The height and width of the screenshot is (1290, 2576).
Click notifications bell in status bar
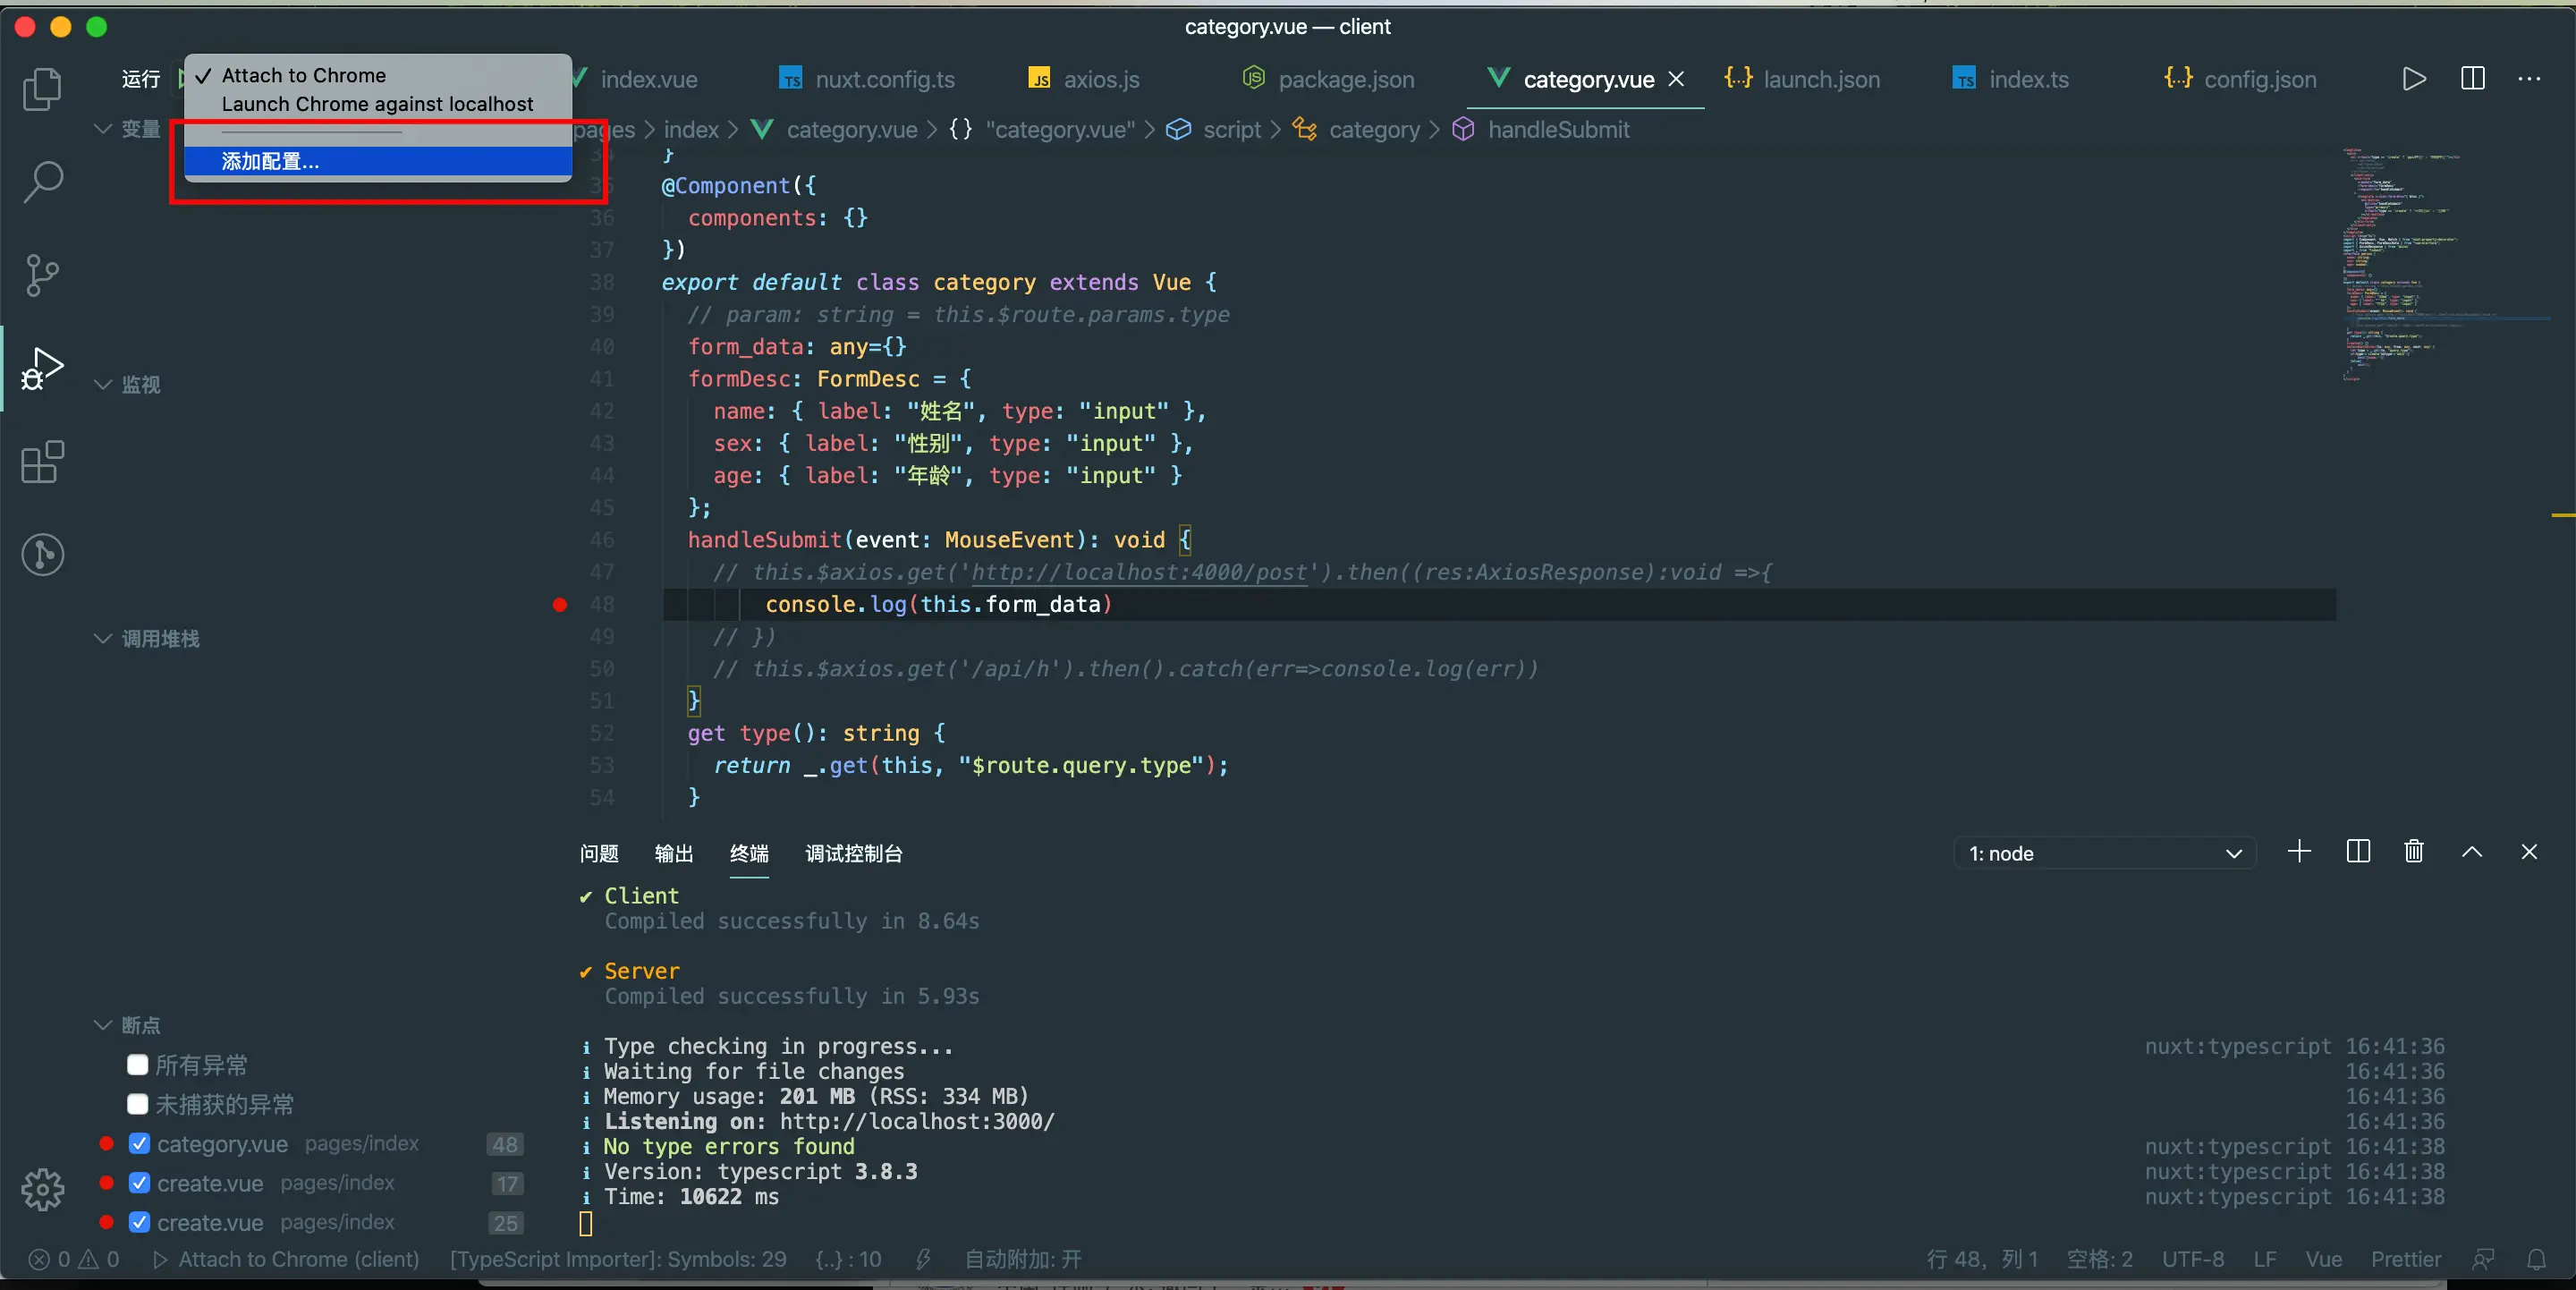point(2536,1259)
